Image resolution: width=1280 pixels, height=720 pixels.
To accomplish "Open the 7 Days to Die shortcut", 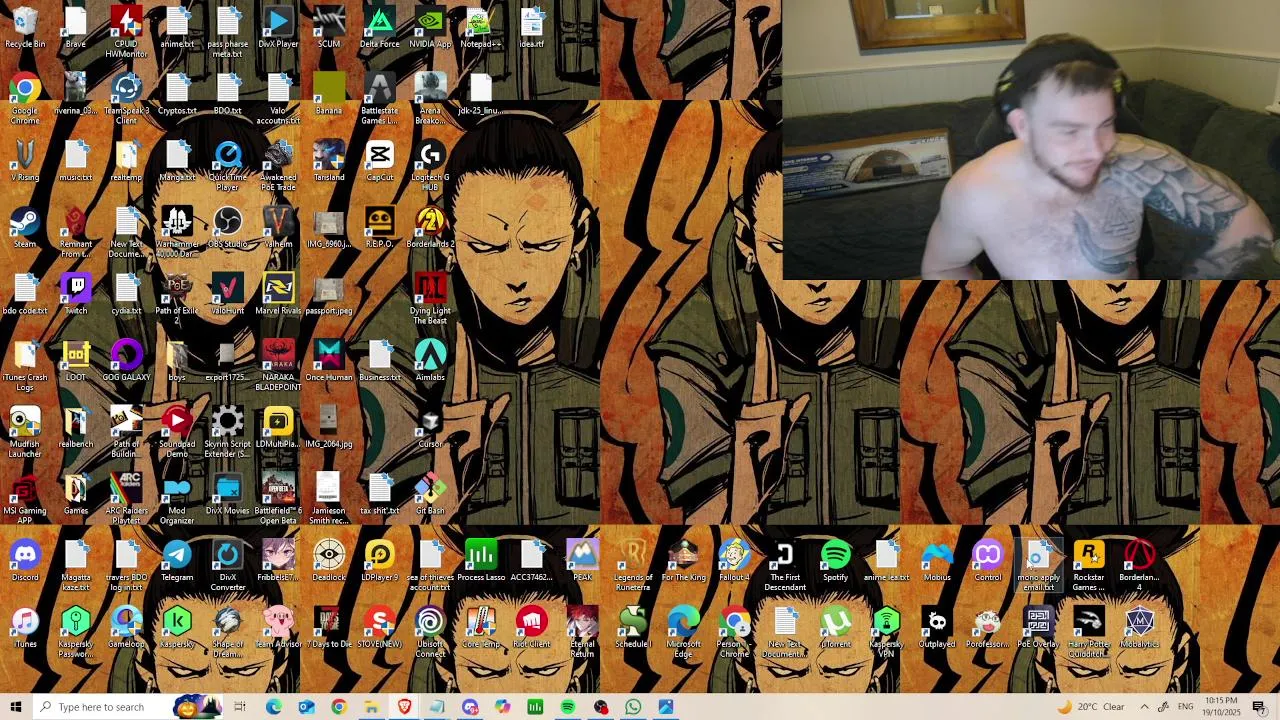I will pyautogui.click(x=329, y=627).
